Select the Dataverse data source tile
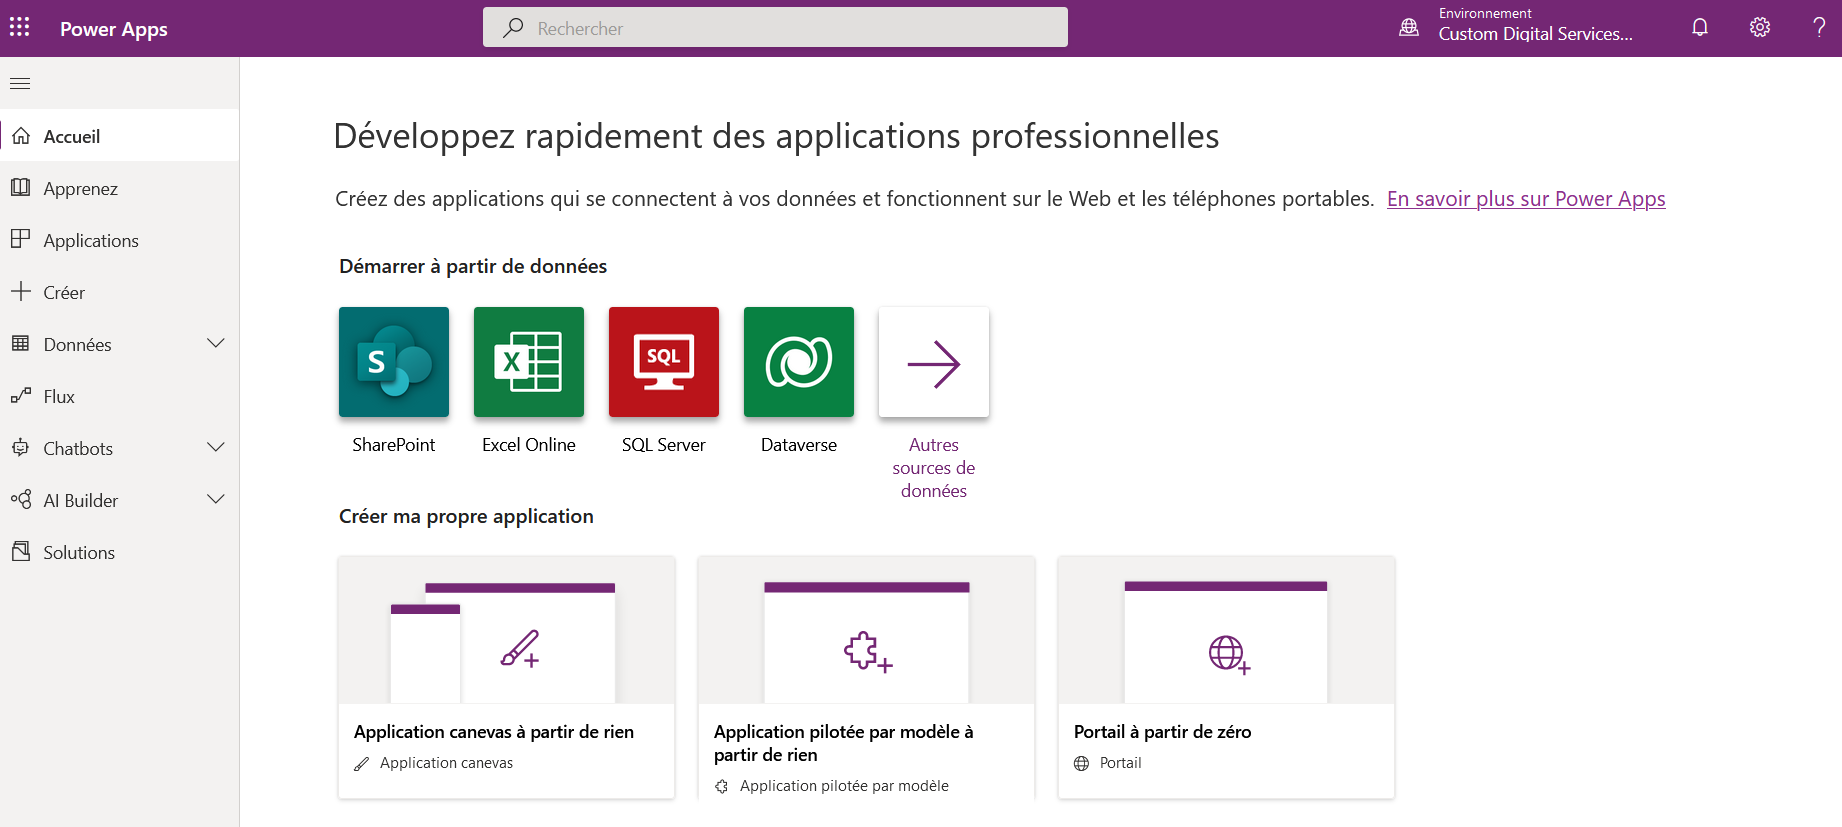 799,362
